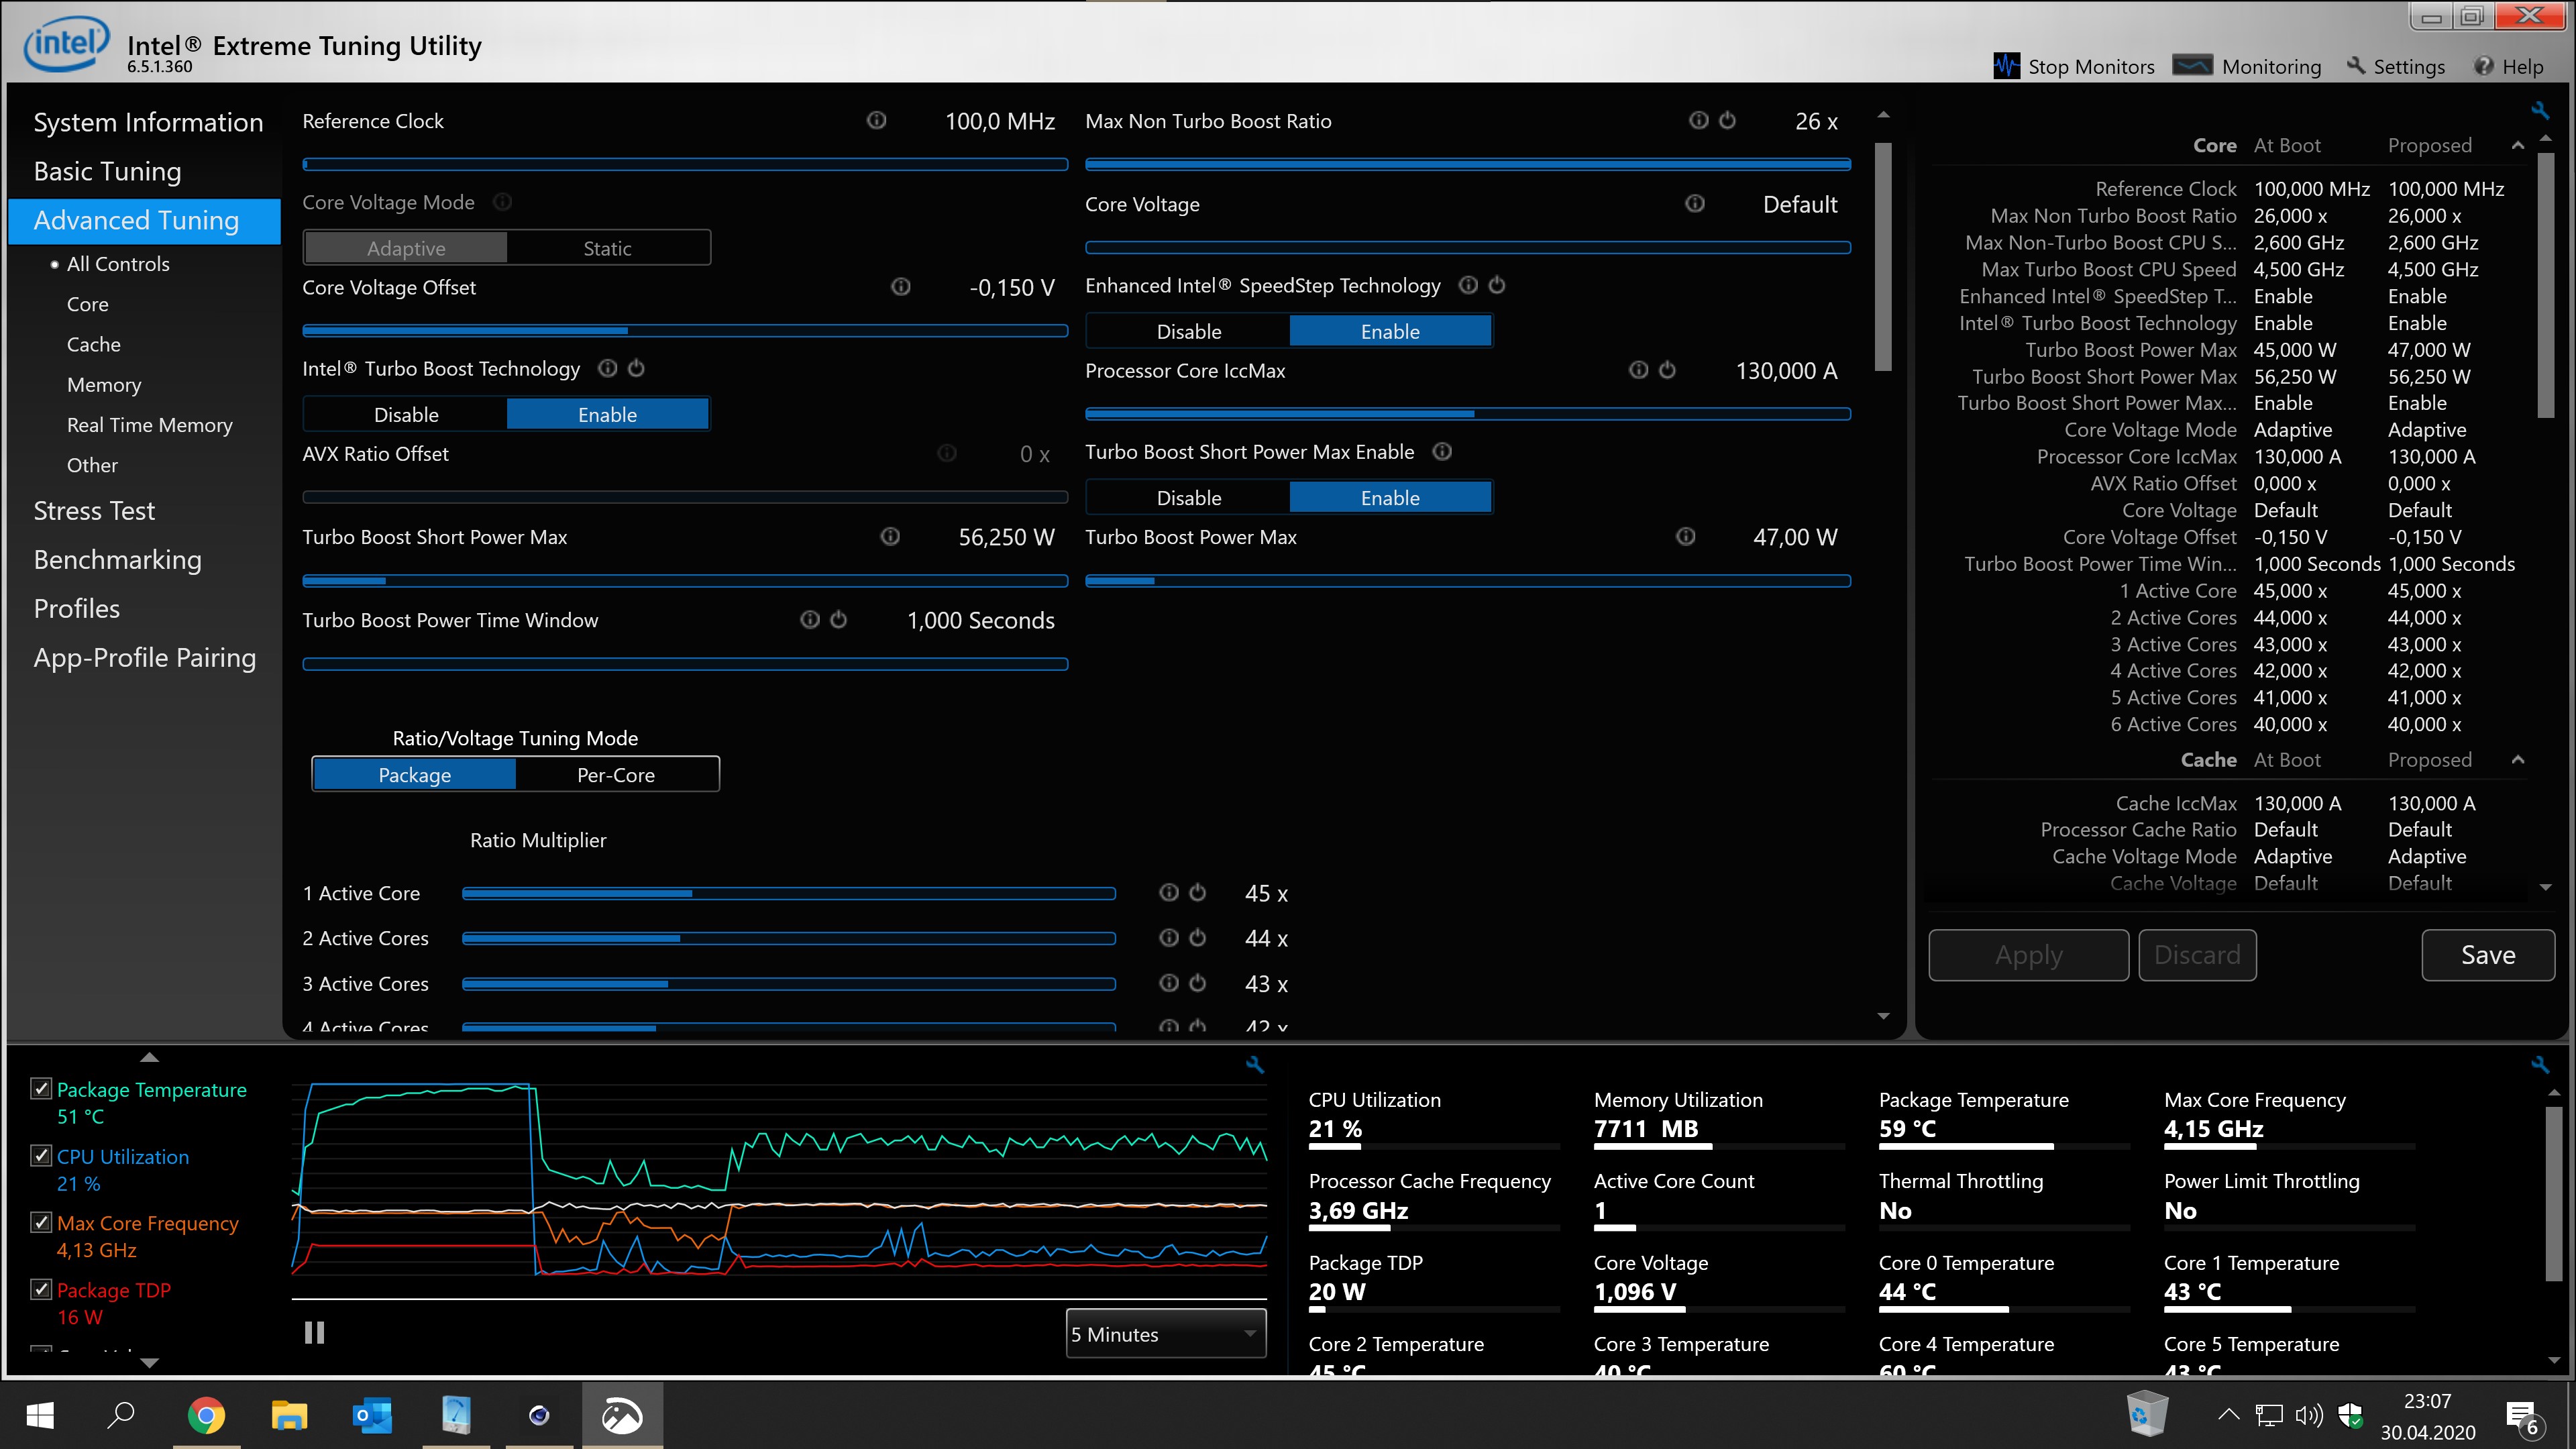Open wrench settings above proposed values panel
The image size is (2576, 1449).
point(2539,110)
